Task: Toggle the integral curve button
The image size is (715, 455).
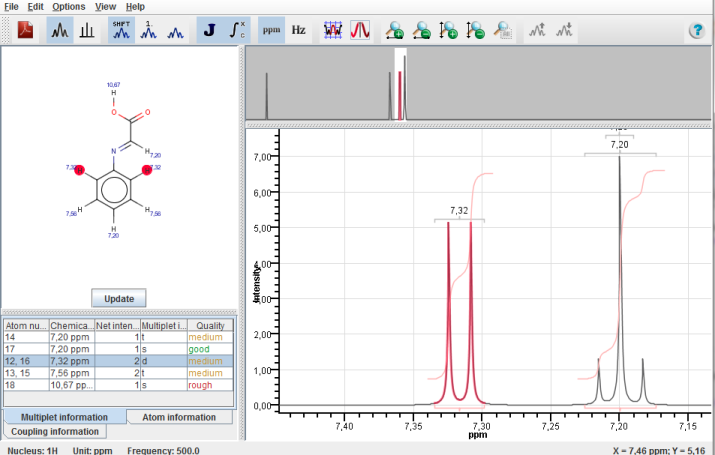Action: 237,30
